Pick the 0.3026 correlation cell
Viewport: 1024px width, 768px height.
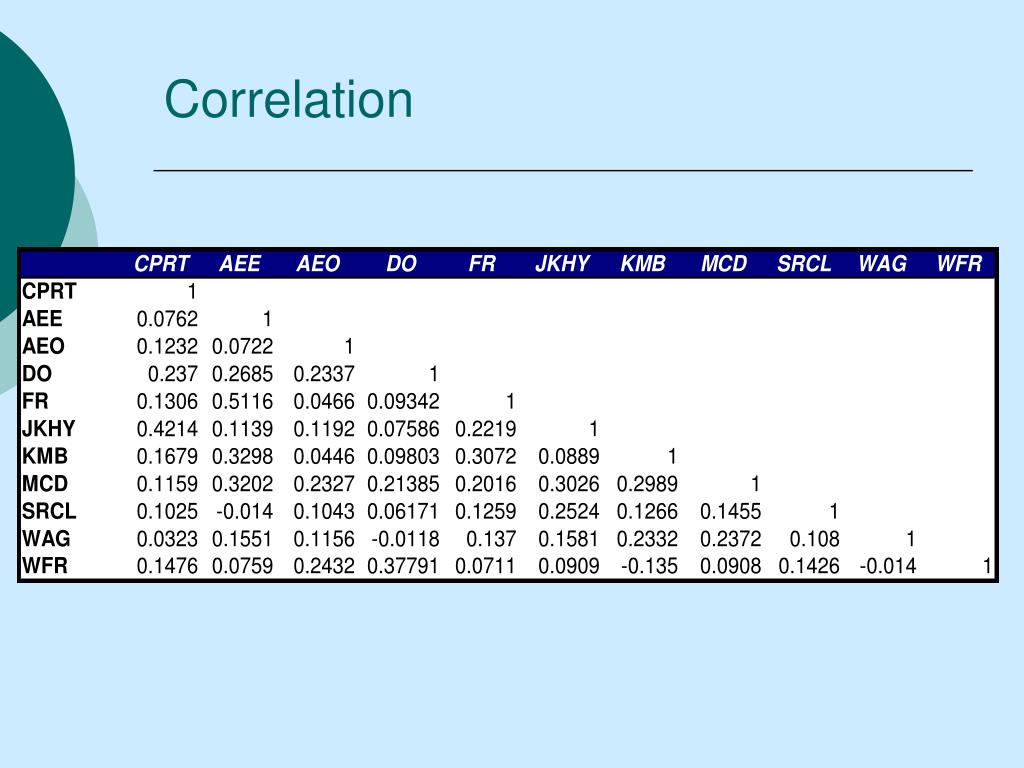point(569,483)
